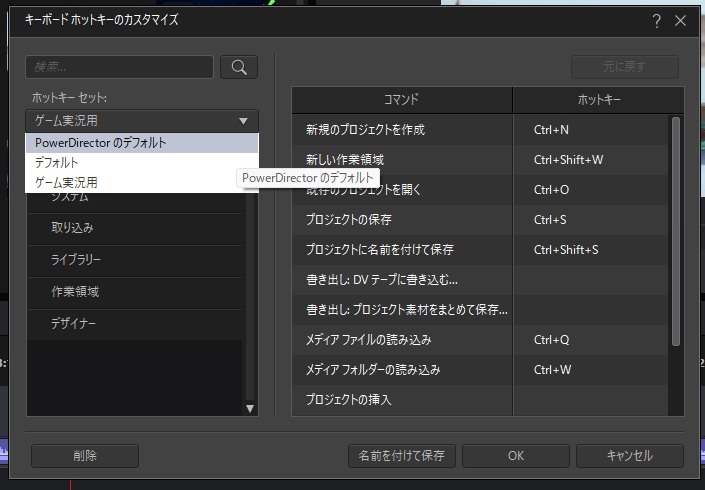Click the search magnifier icon button
Viewport: 705px width, 490px height.
tap(239, 67)
